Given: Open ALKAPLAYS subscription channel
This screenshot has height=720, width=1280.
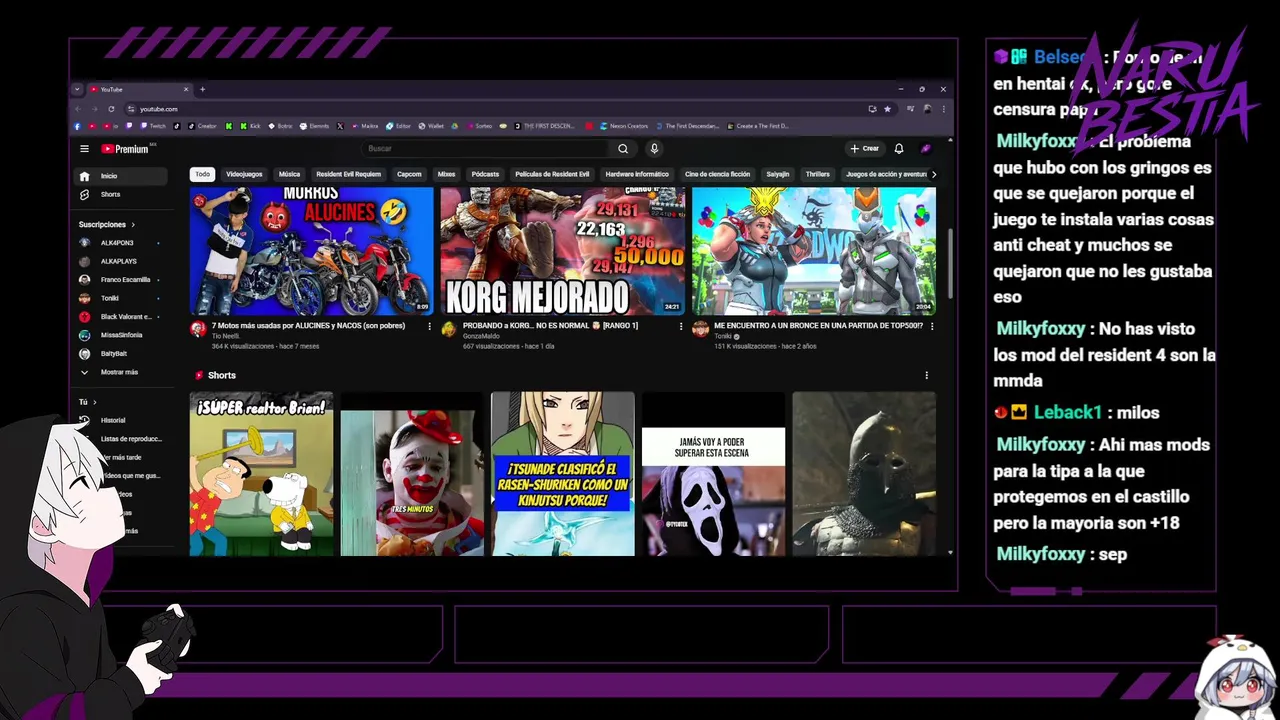Looking at the screenshot, I should pyautogui.click(x=122, y=261).
